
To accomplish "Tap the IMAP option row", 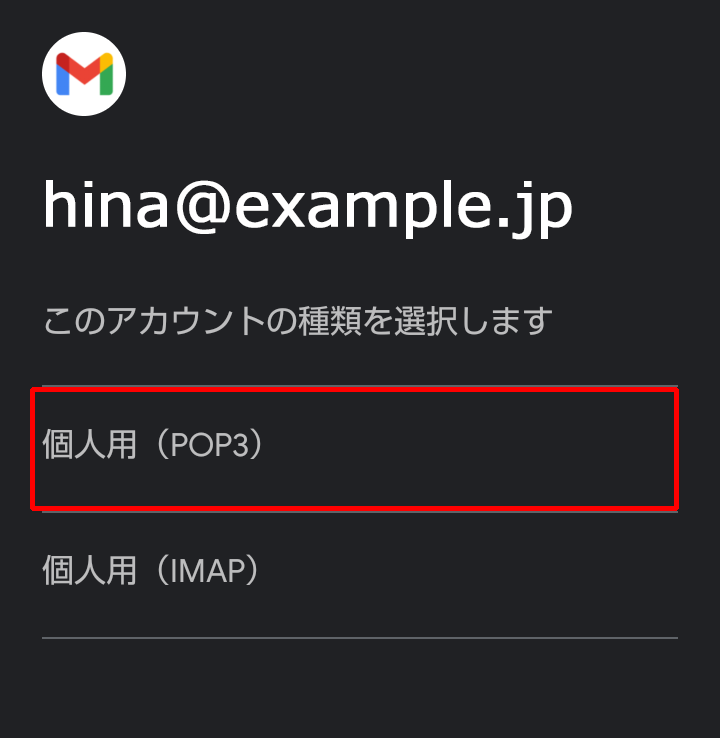I will (x=360, y=575).
